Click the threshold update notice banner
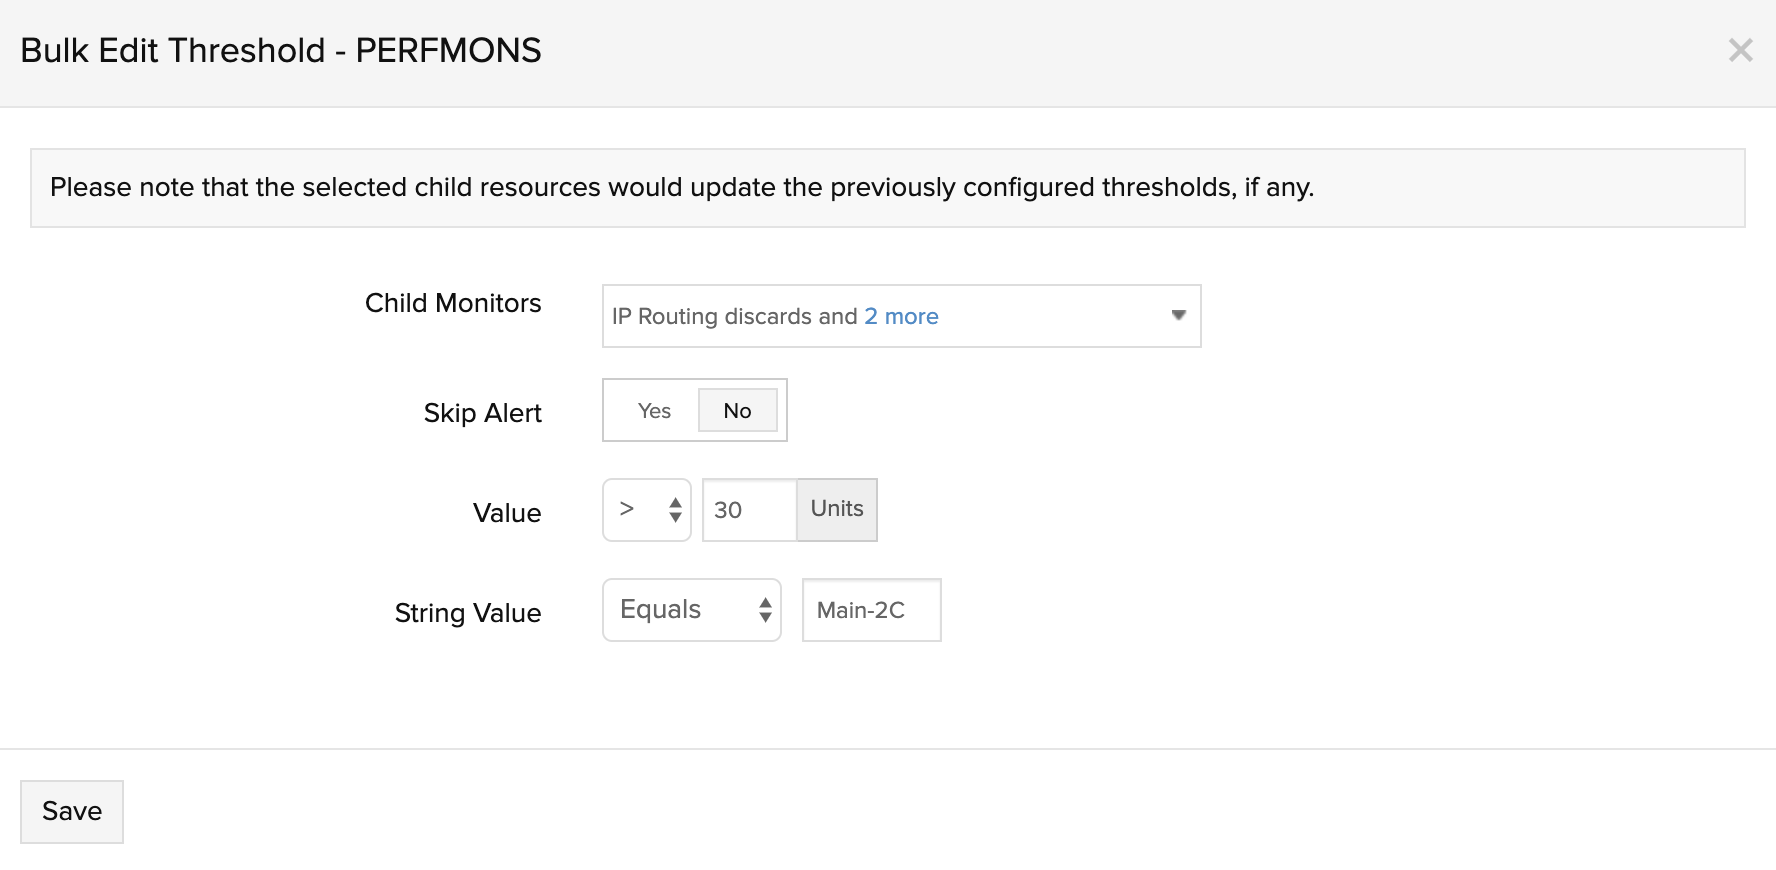This screenshot has height=870, width=1776. (x=887, y=188)
